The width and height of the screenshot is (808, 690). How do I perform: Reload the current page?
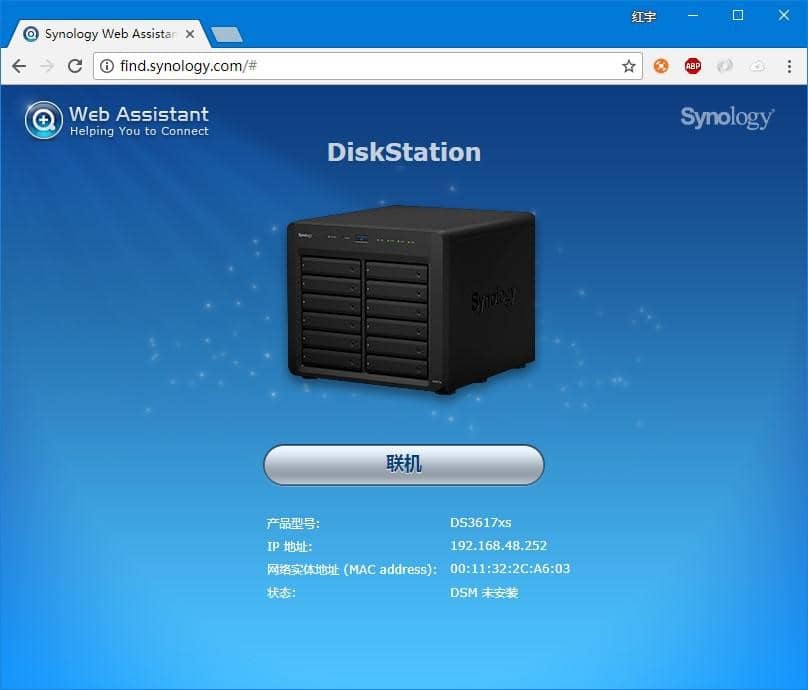pos(75,66)
